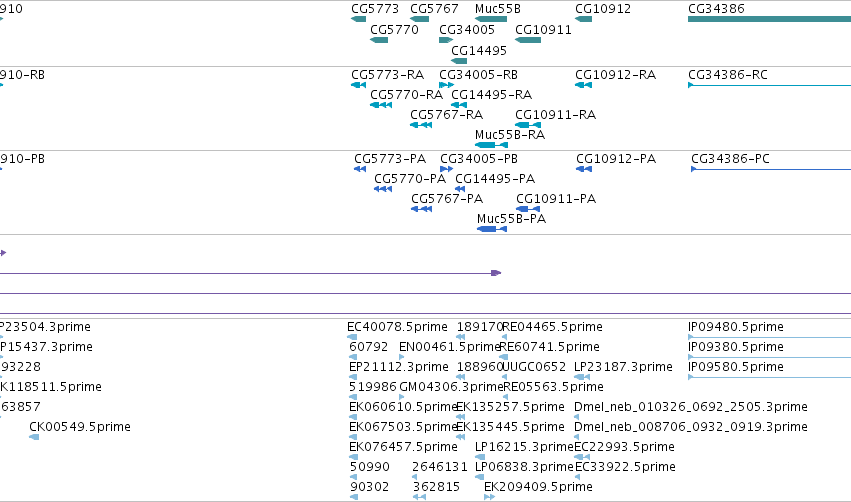The image size is (851, 502).
Task: Open EST RE05563.5prime label
Action: 554,387
